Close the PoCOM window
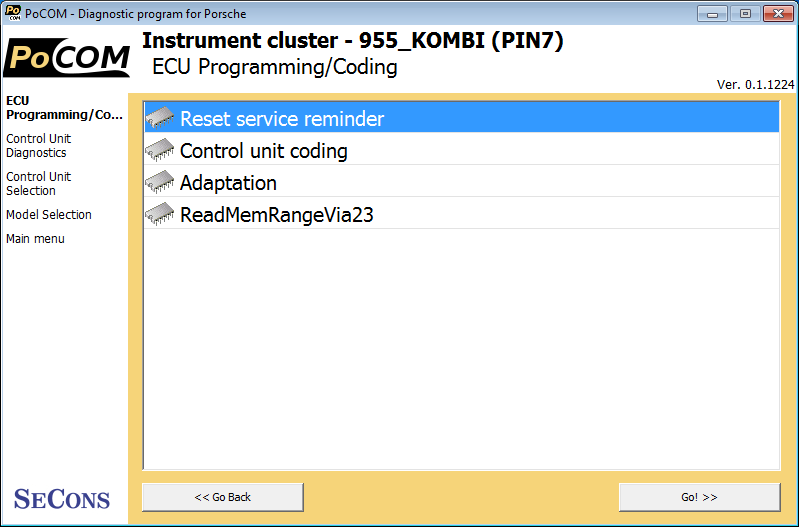Screen dimensions: 799x527 click(777, 13)
